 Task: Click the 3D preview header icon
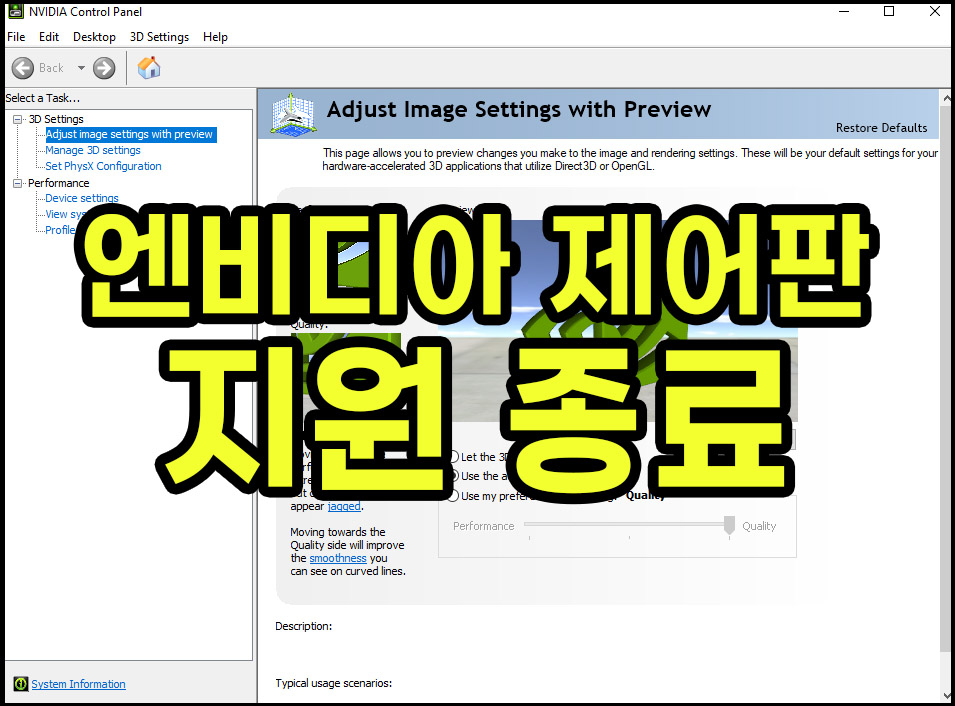(x=294, y=114)
